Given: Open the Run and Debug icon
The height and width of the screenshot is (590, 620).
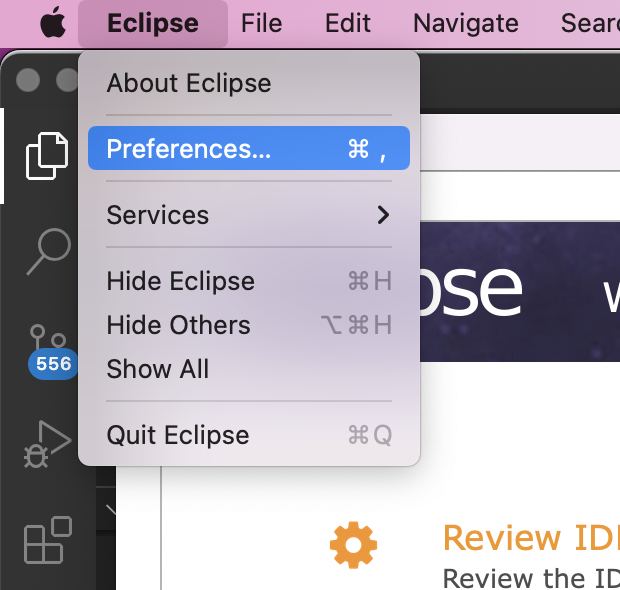Looking at the screenshot, I should coord(47,444).
